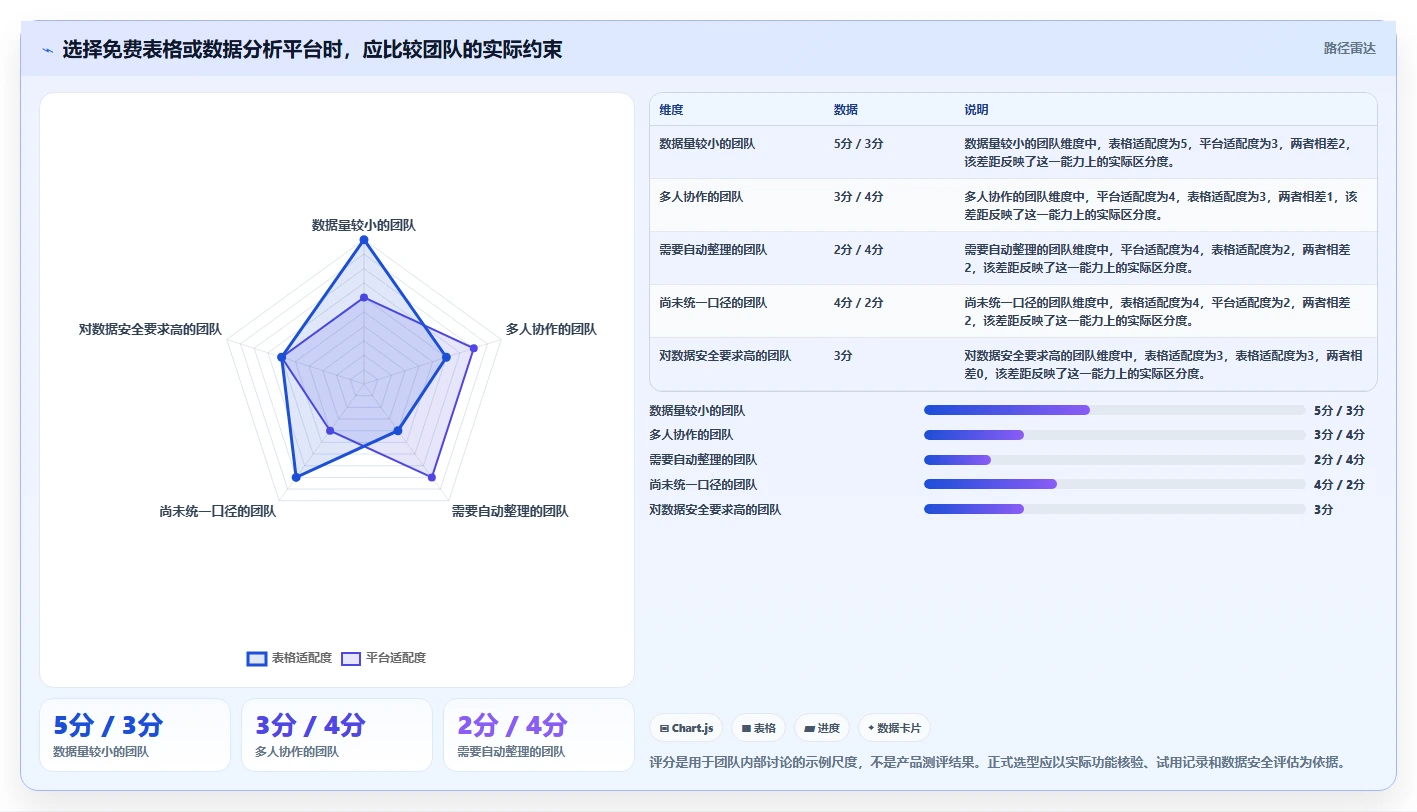Click progress list label 尚未统一口径的团队
The image size is (1417, 812).
point(703,484)
